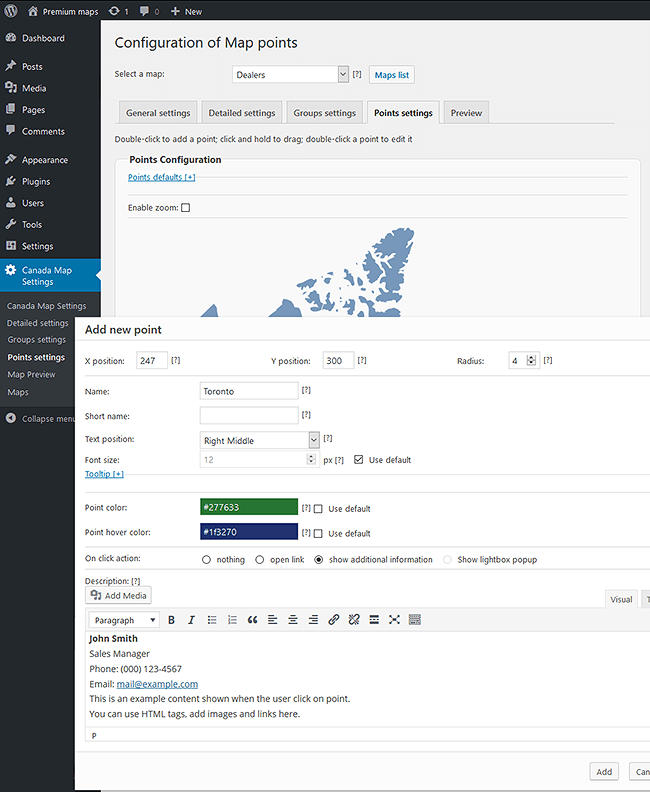Pick the Point hover color #1f3270 swatch
The height and width of the screenshot is (792, 650).
(x=249, y=531)
